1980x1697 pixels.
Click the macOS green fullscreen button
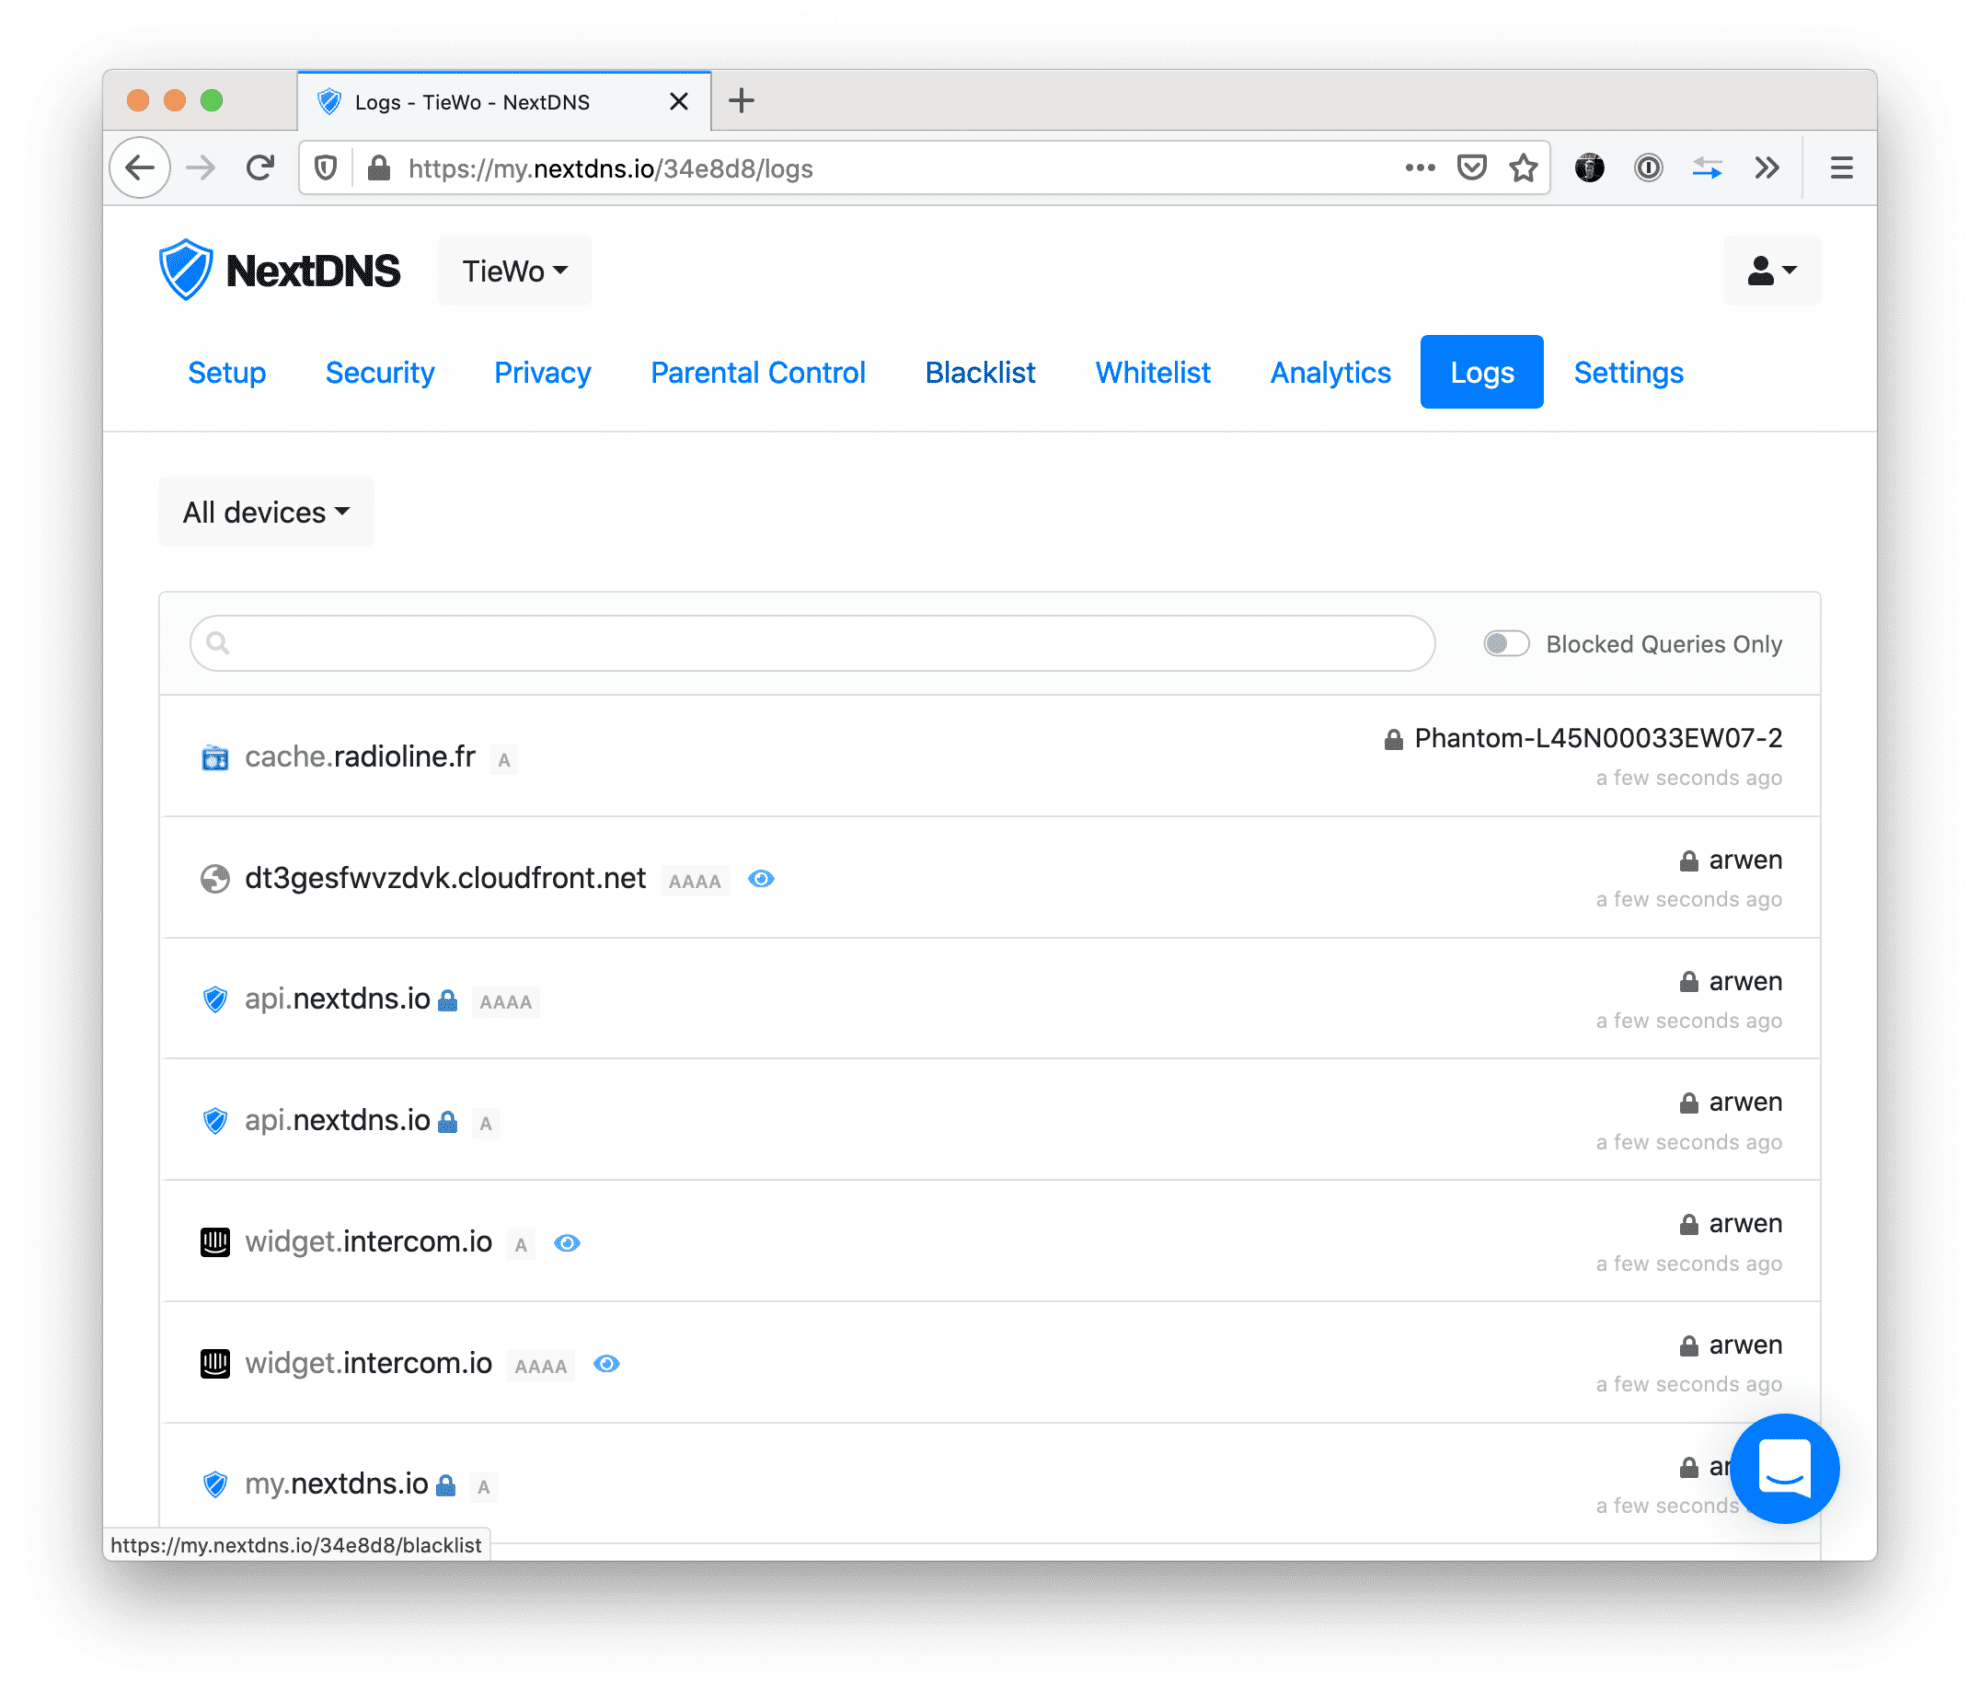[x=212, y=100]
